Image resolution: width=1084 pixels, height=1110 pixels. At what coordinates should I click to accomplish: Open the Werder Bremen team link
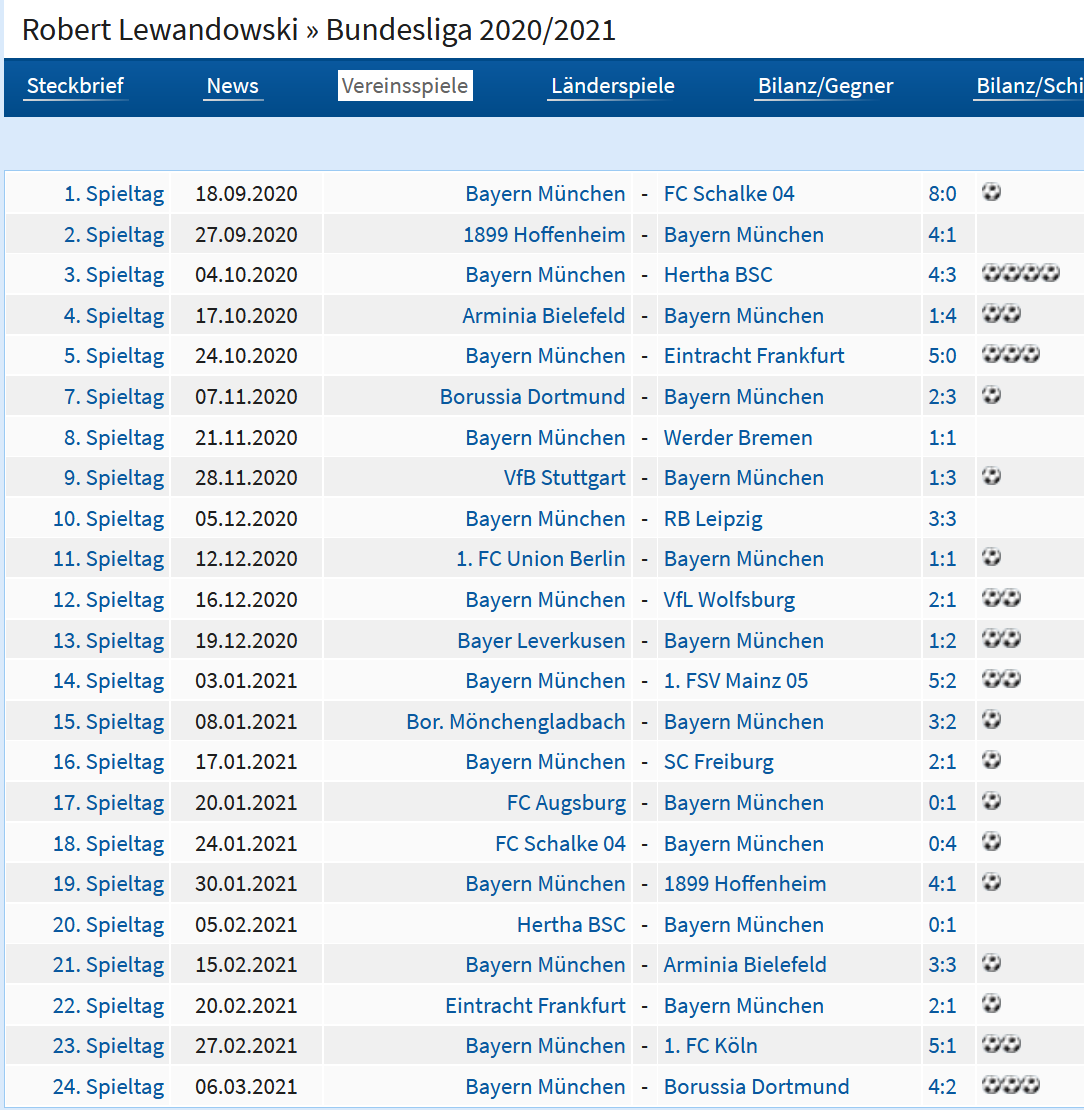pyautogui.click(x=738, y=438)
